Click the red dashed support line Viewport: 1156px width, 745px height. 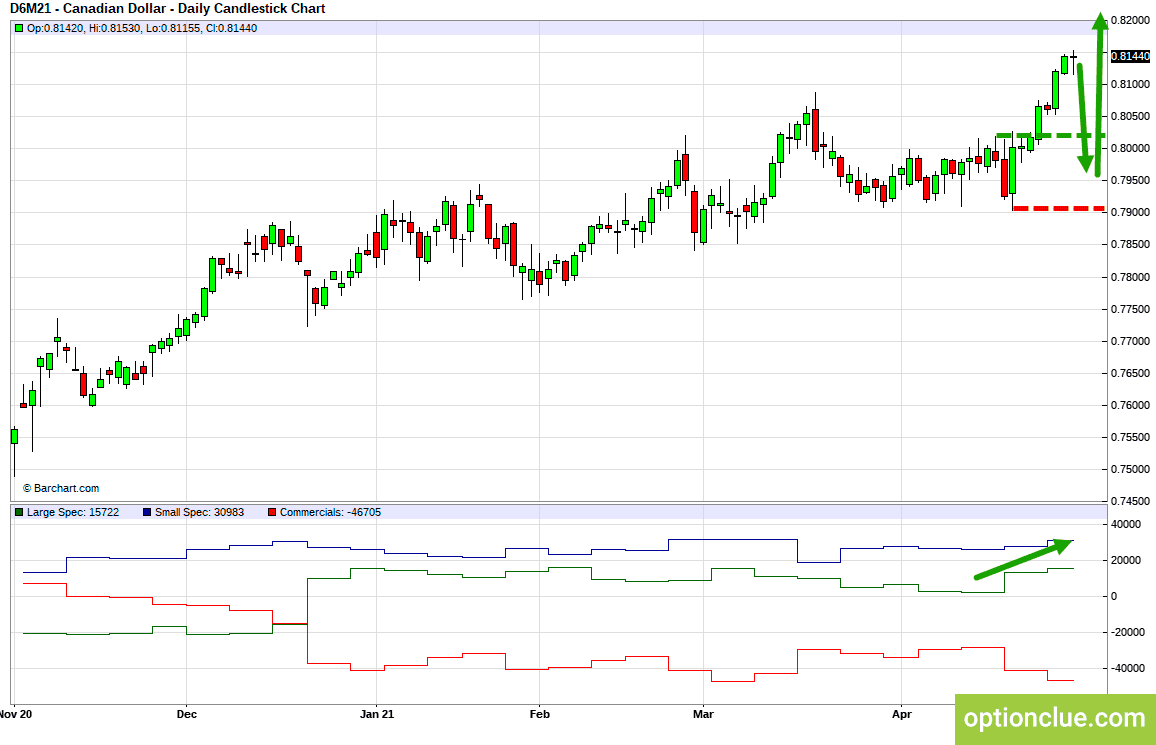click(x=1059, y=209)
